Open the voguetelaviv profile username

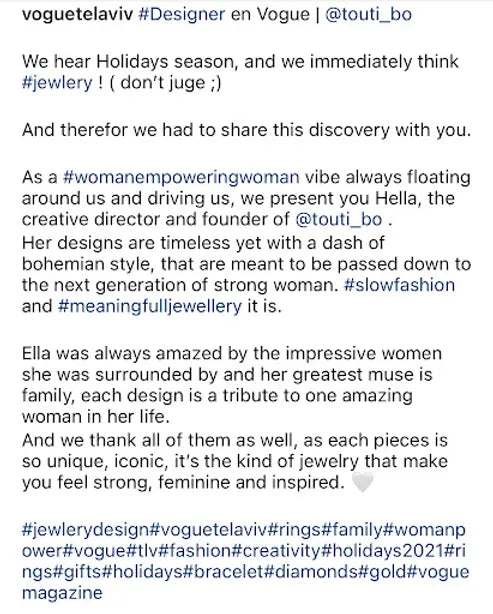point(78,15)
